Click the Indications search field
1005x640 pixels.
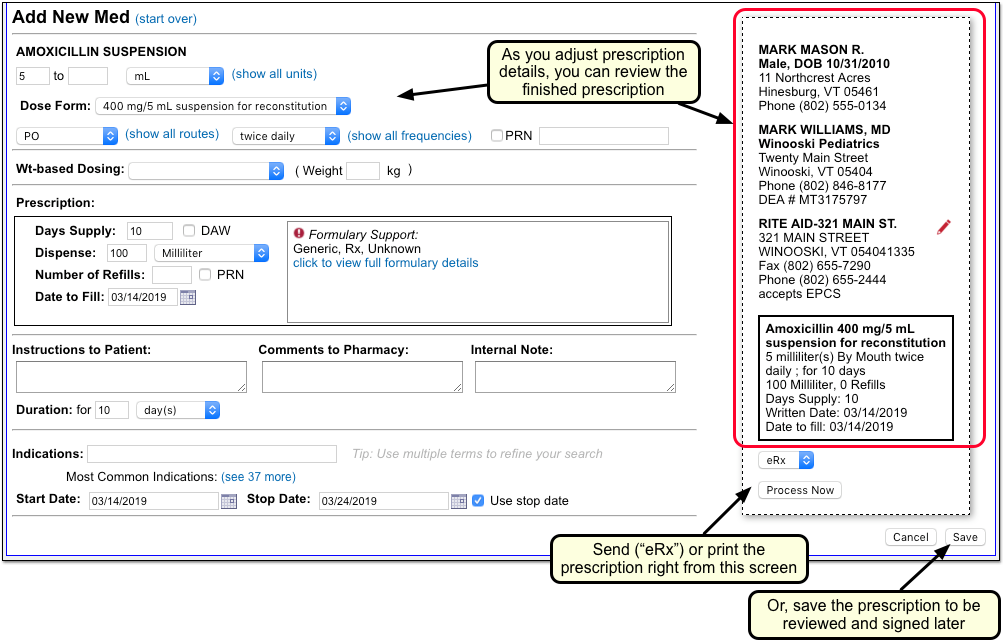(212, 454)
